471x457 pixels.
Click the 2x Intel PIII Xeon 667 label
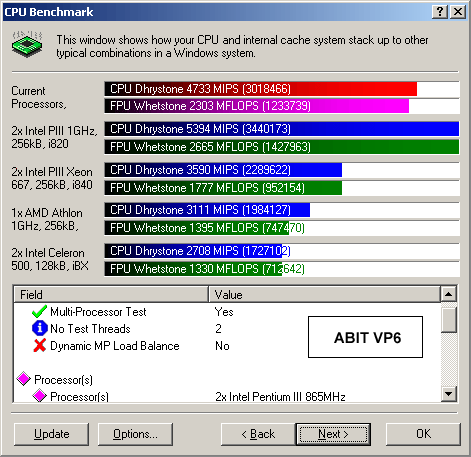click(x=52, y=178)
